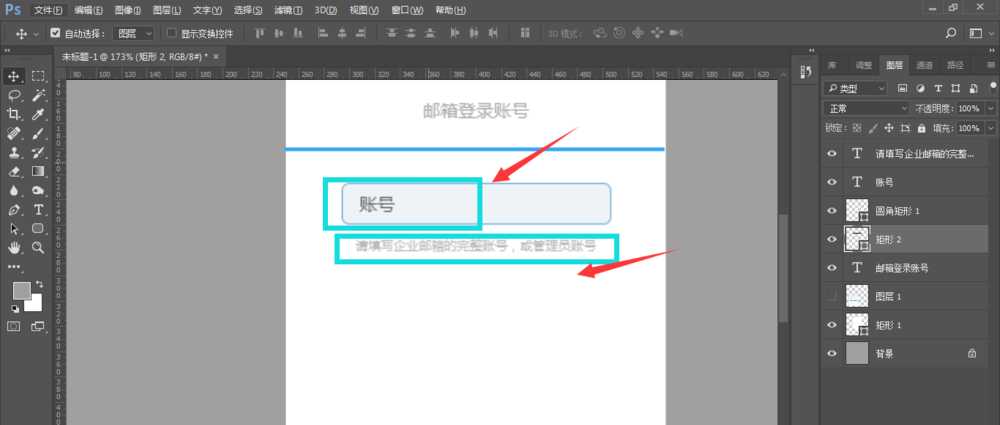This screenshot has width=1000, height=425.
Task: Expand the layer filter 类型 dropdown
Action: [854, 88]
